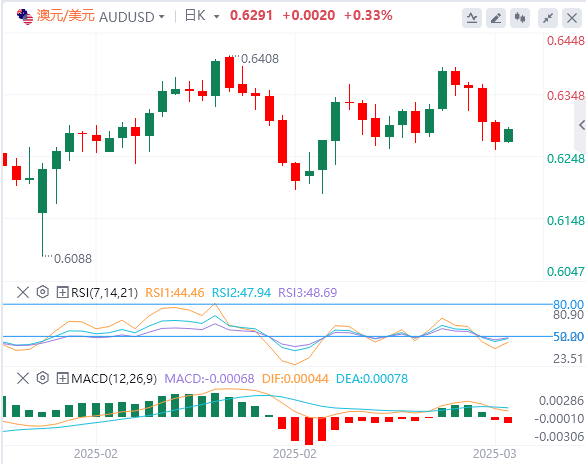Click the 0.6448 price axis label
Screen dimensions: 586x464
click(x=566, y=40)
